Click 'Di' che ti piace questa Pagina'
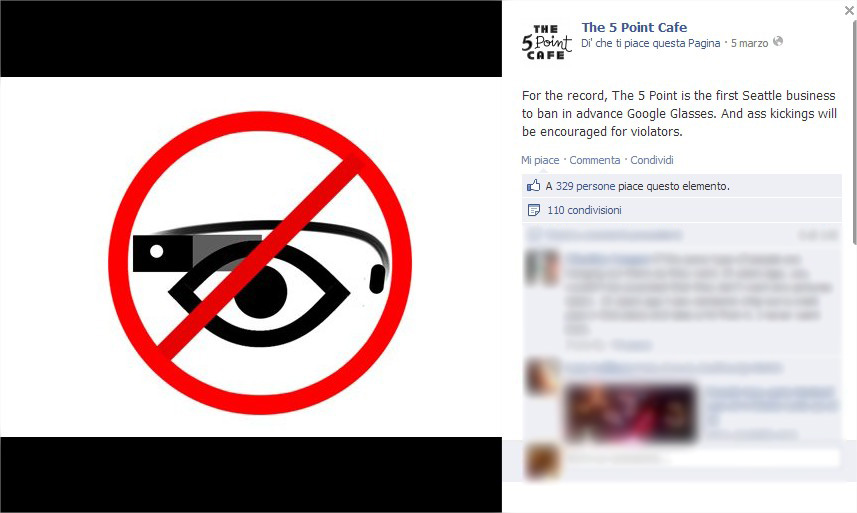Screen dimensions: 857x513 point(650,43)
